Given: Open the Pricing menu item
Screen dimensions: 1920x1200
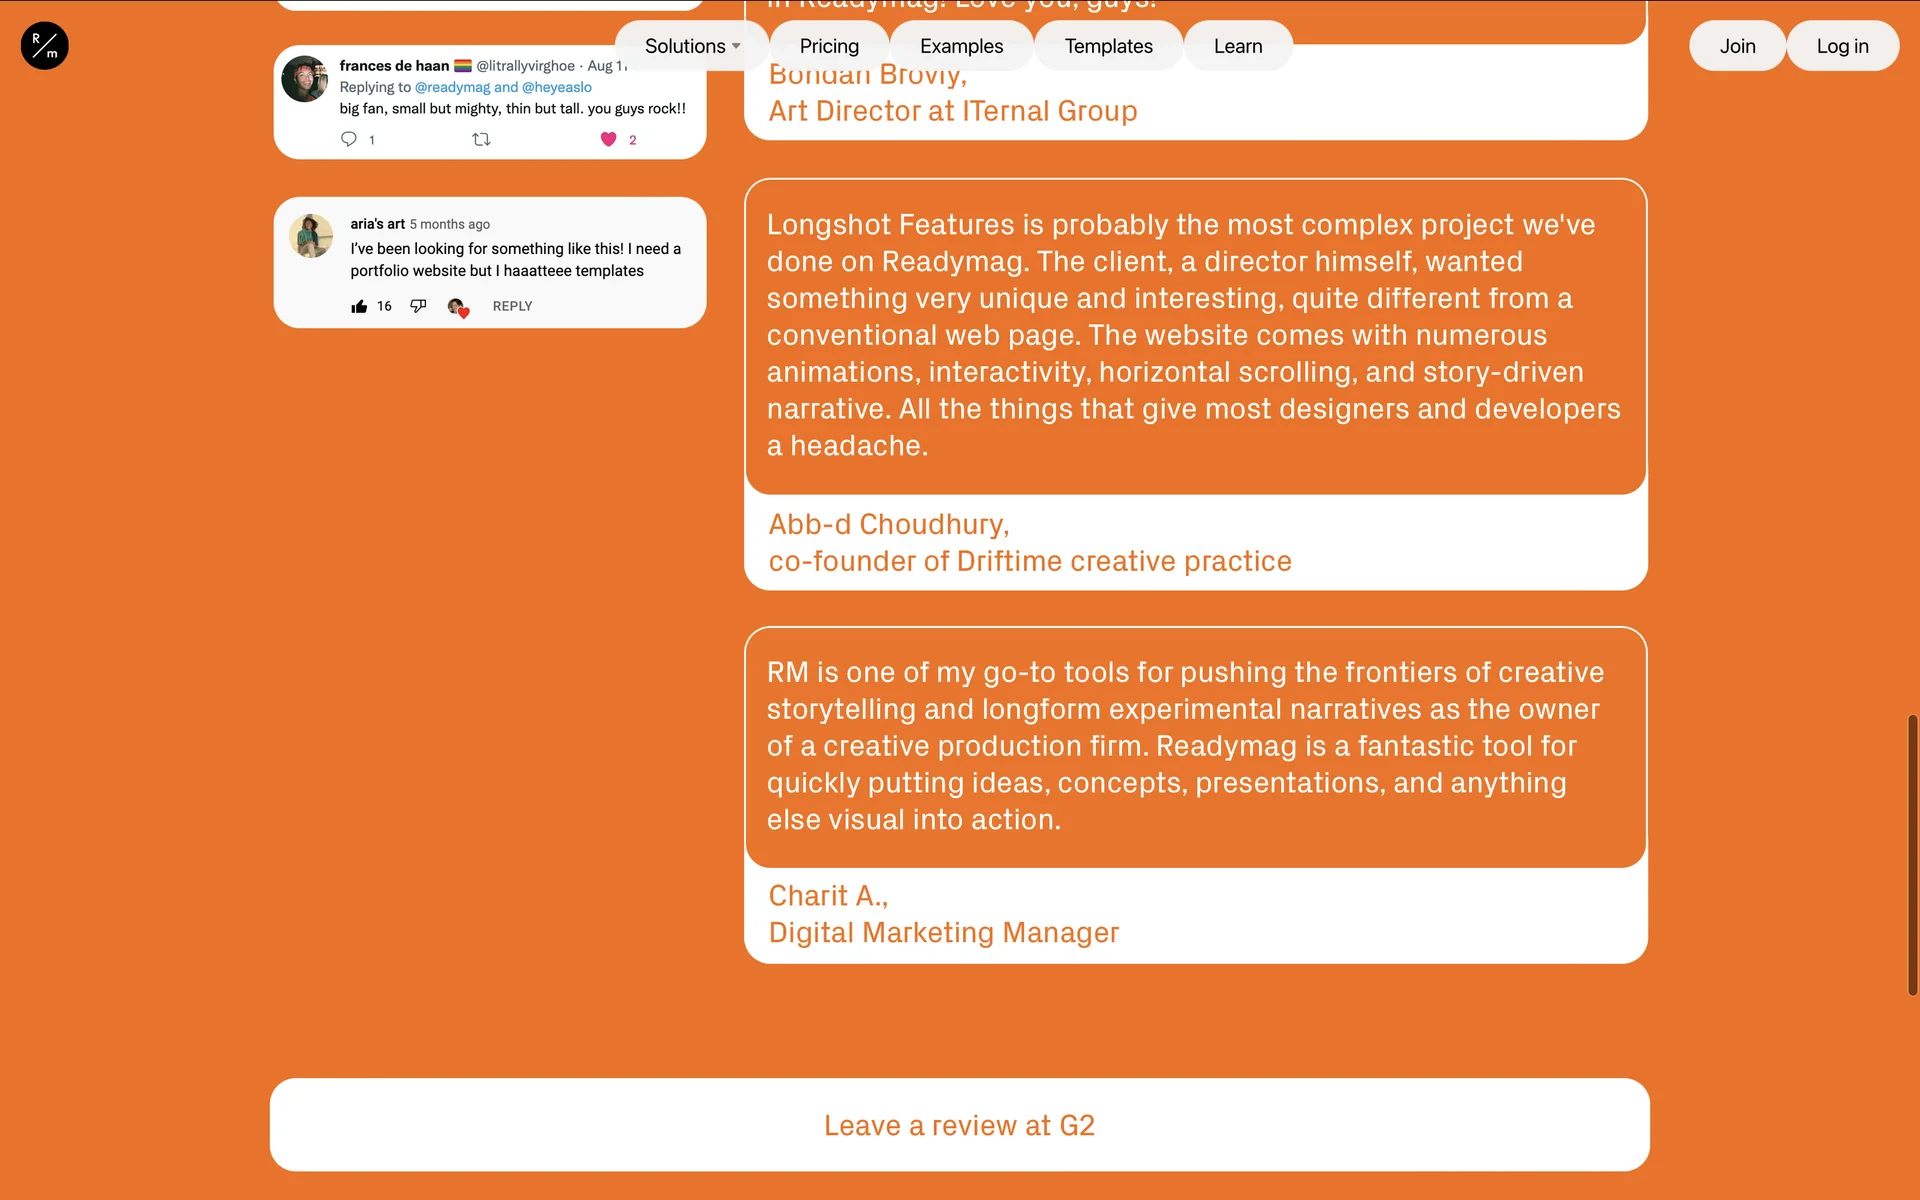Looking at the screenshot, I should [x=829, y=46].
